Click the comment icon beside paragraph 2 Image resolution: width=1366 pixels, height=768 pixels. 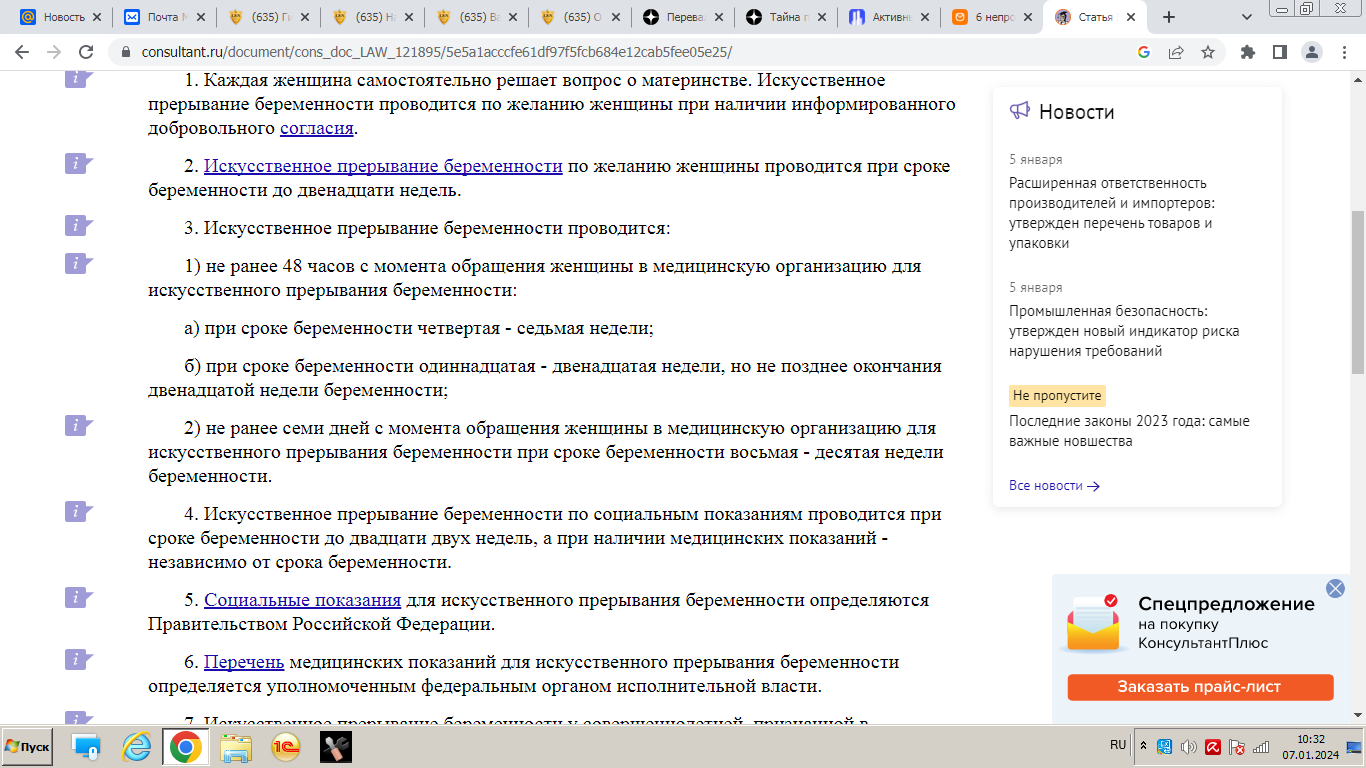click(x=78, y=164)
